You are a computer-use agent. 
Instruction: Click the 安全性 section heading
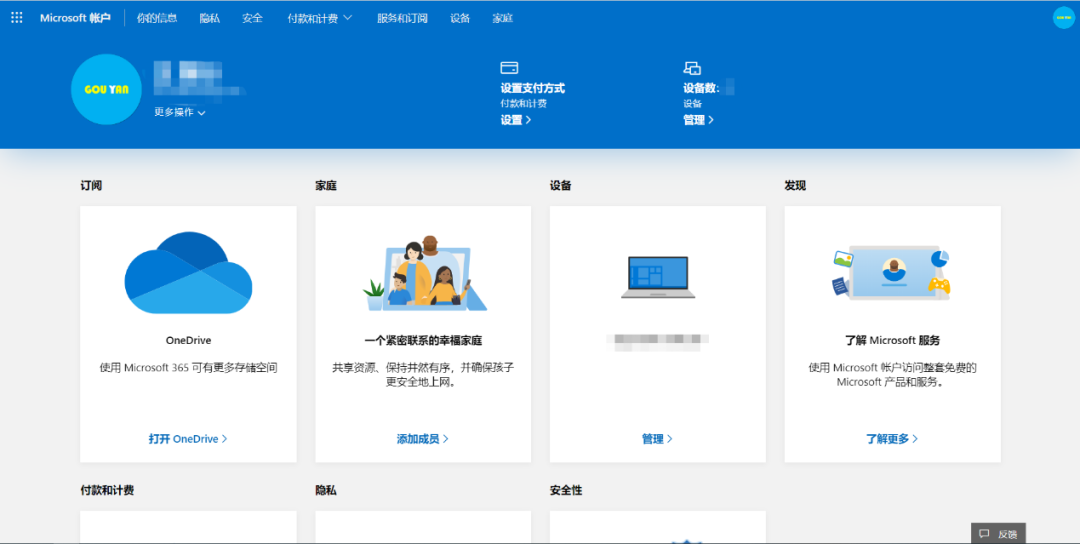coord(566,490)
